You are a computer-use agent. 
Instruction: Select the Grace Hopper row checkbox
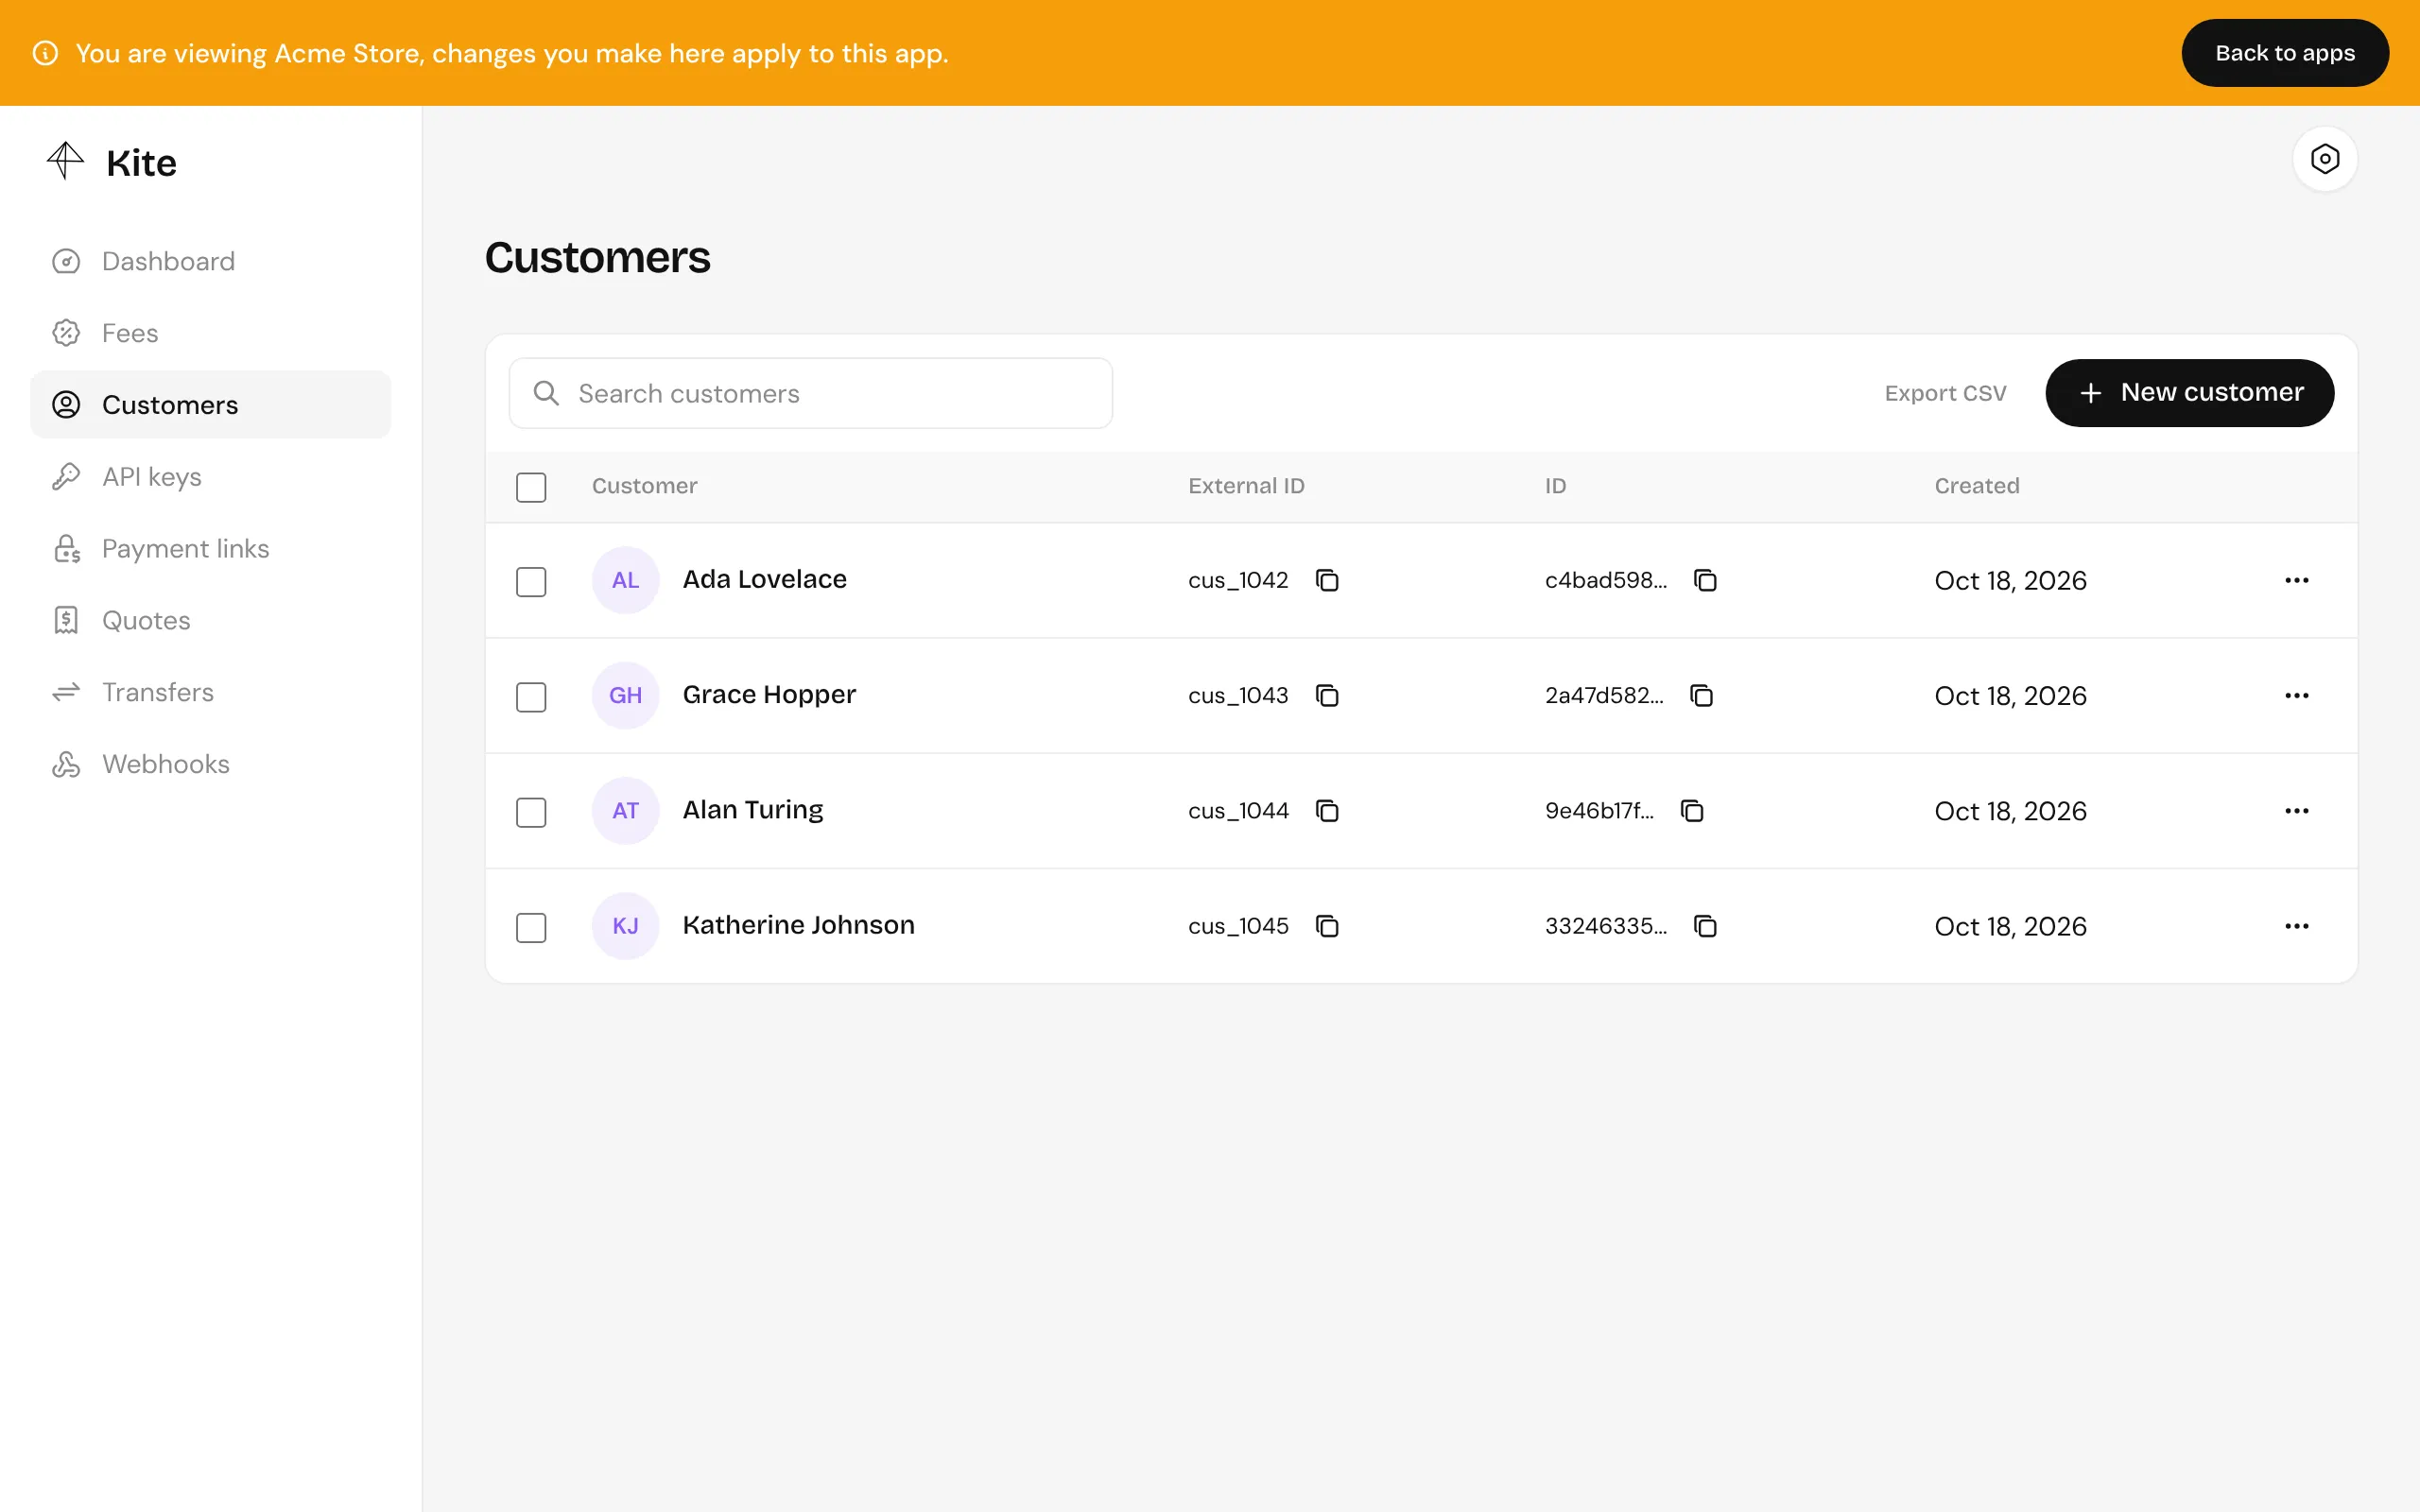click(x=531, y=697)
